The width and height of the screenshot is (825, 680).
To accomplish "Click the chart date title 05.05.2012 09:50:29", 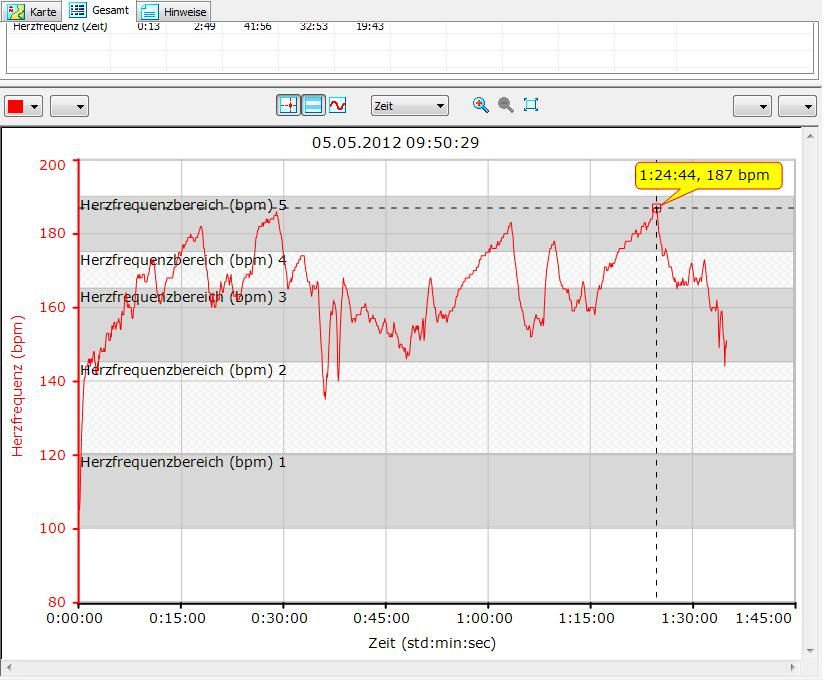I will (x=395, y=142).
